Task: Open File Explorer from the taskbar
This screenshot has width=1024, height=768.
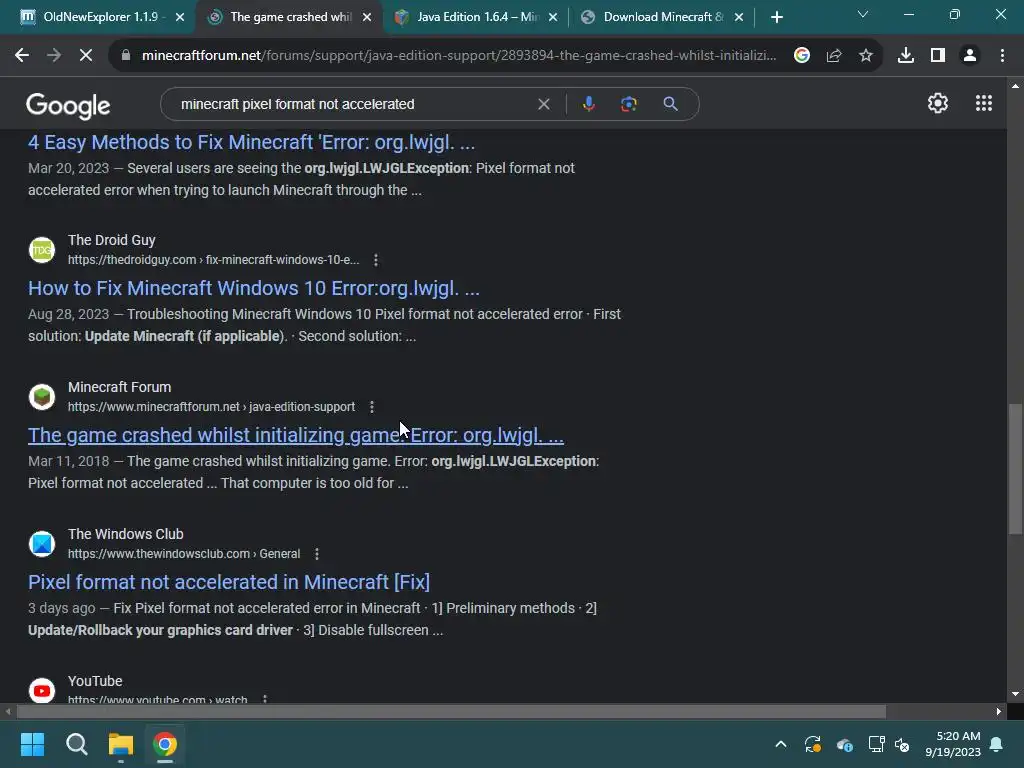Action: (x=121, y=744)
